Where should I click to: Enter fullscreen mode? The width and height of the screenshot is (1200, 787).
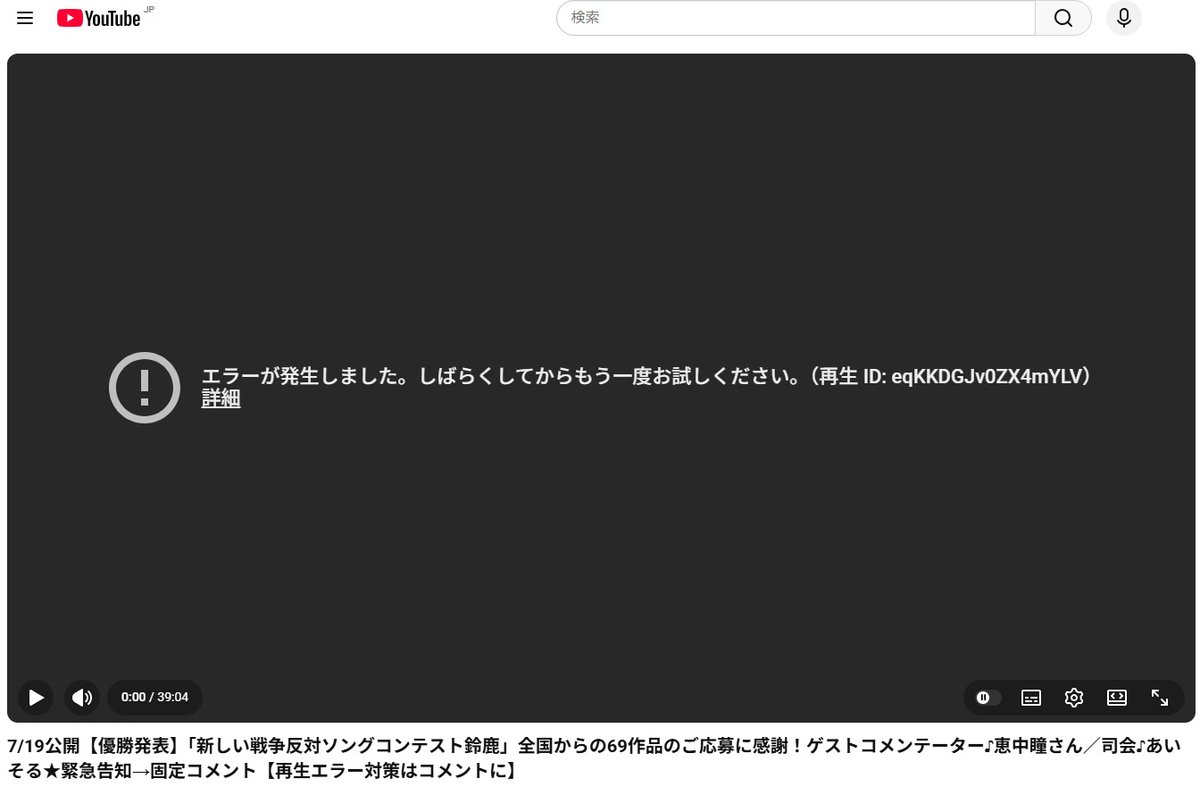[x=1160, y=698]
